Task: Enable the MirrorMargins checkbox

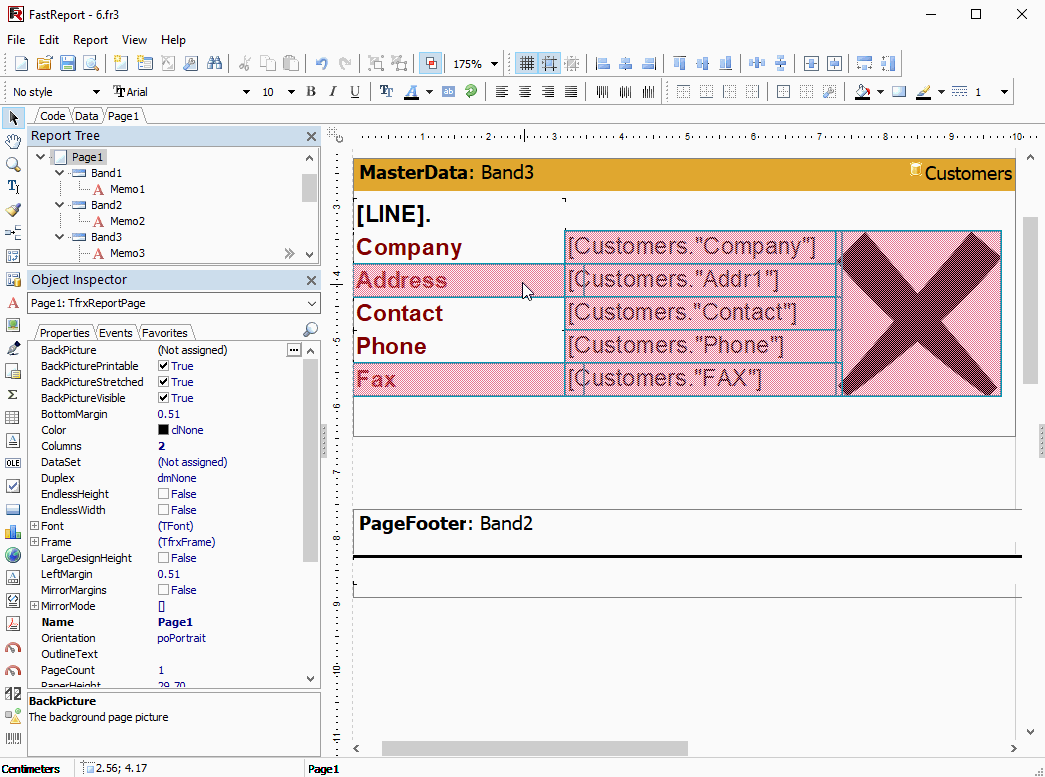Action: click(x=163, y=590)
